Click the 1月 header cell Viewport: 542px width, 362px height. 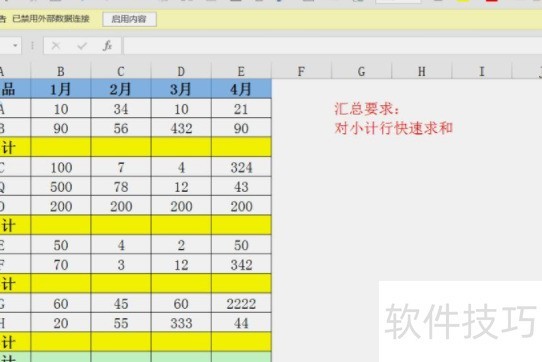(x=61, y=89)
